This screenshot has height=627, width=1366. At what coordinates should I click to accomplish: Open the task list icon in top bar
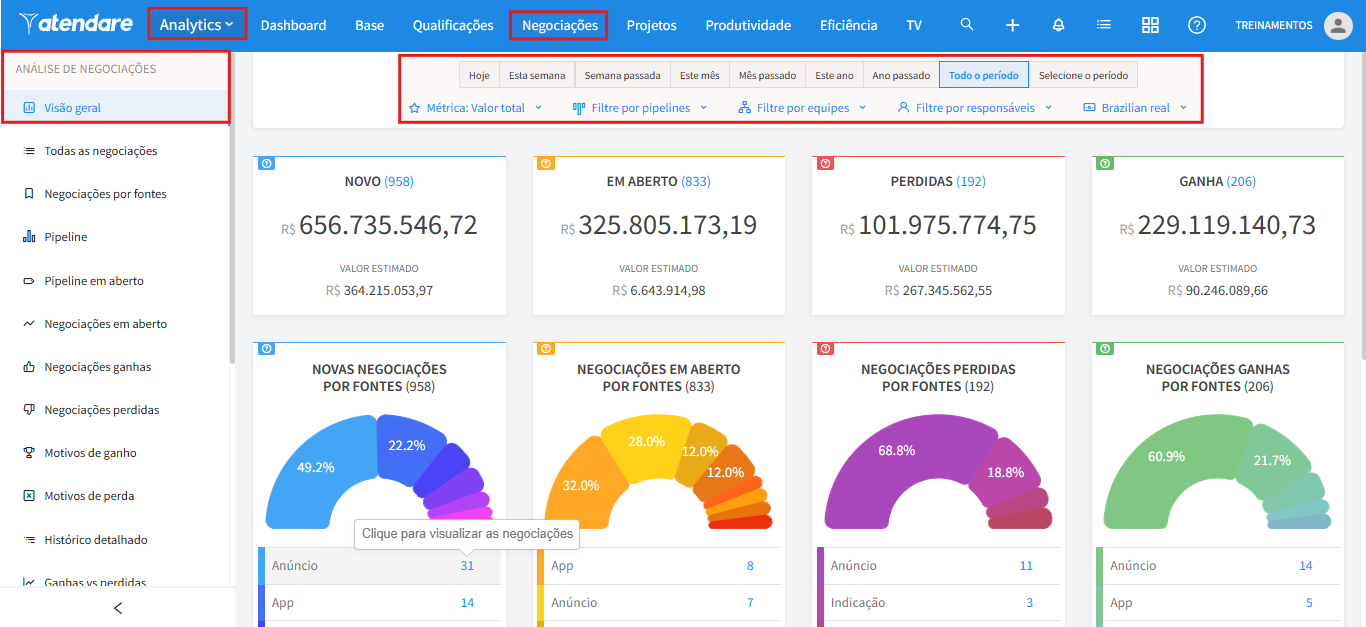pyautogui.click(x=1104, y=25)
